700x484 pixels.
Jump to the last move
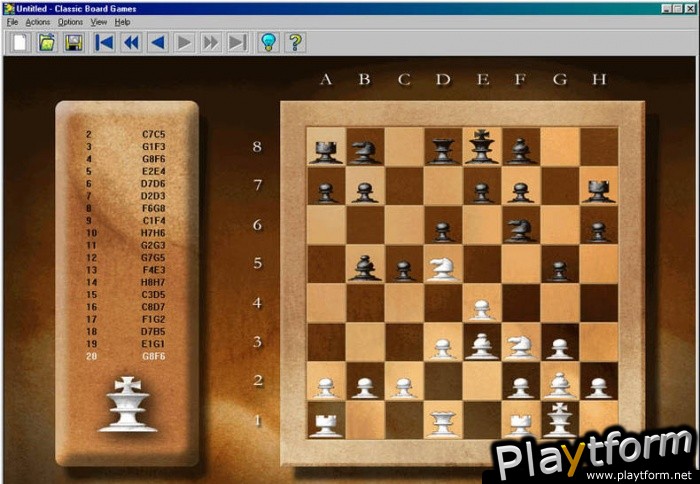(x=238, y=42)
